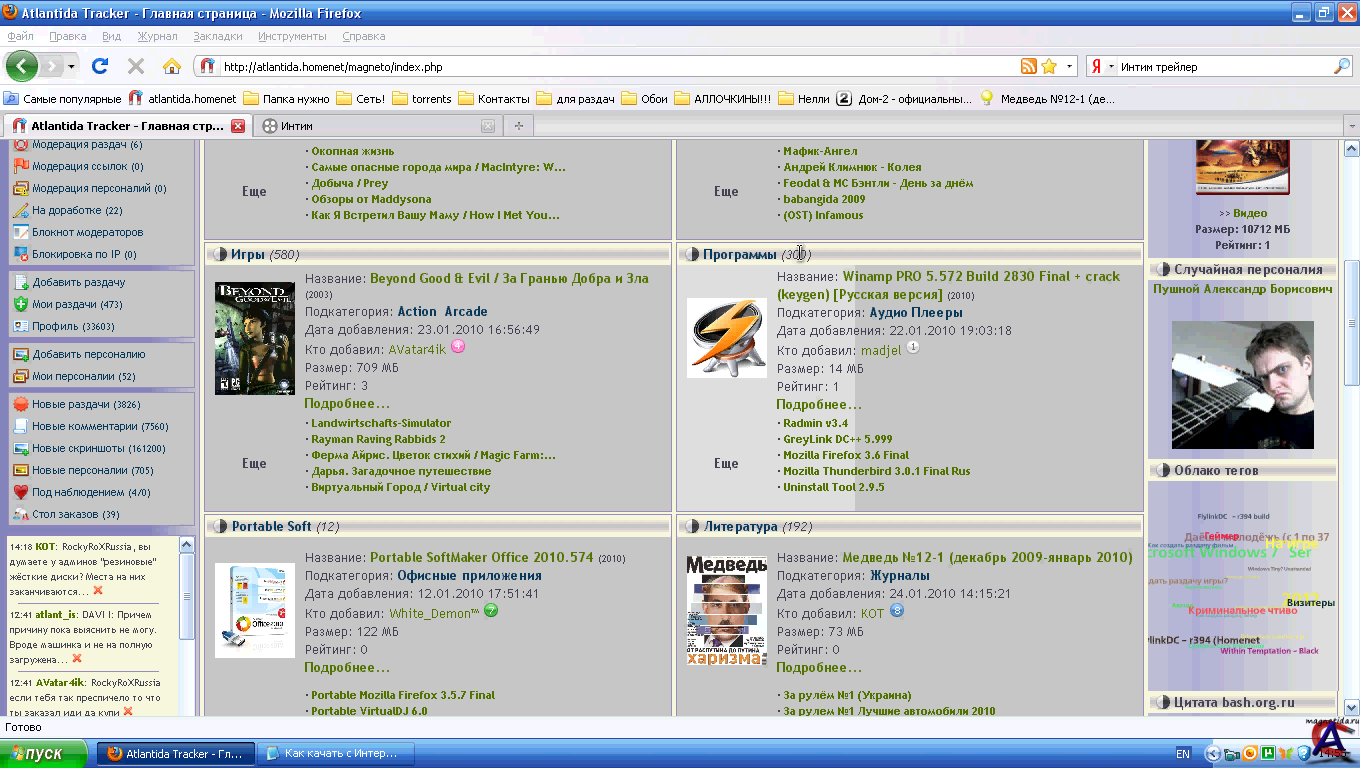Open a new tab with the plus button
This screenshot has width=1360, height=768.
pyautogui.click(x=518, y=126)
